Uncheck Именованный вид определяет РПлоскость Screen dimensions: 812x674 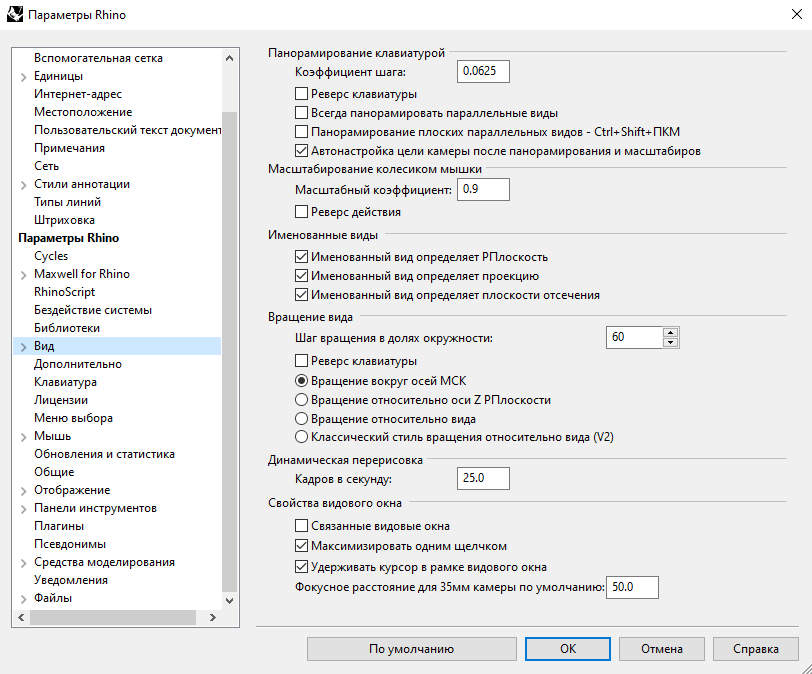[x=301, y=256]
